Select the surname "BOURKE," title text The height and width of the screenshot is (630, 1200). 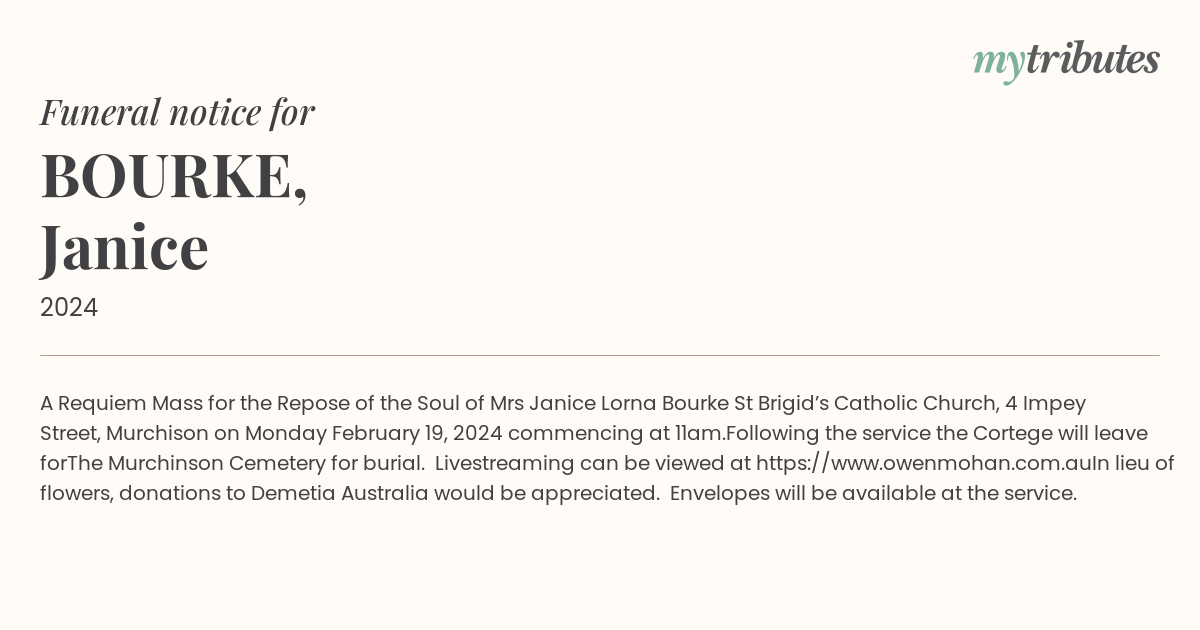click(x=174, y=177)
